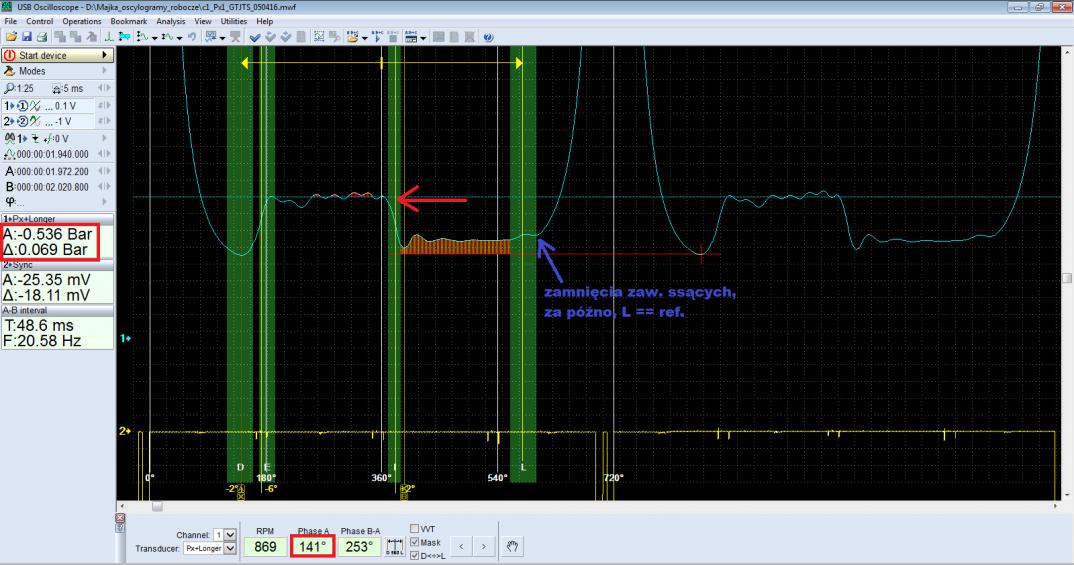Viewport: 1074px width, 565px height.
Task: Click channel 2 green waveform coupling icon
Action: (35, 121)
